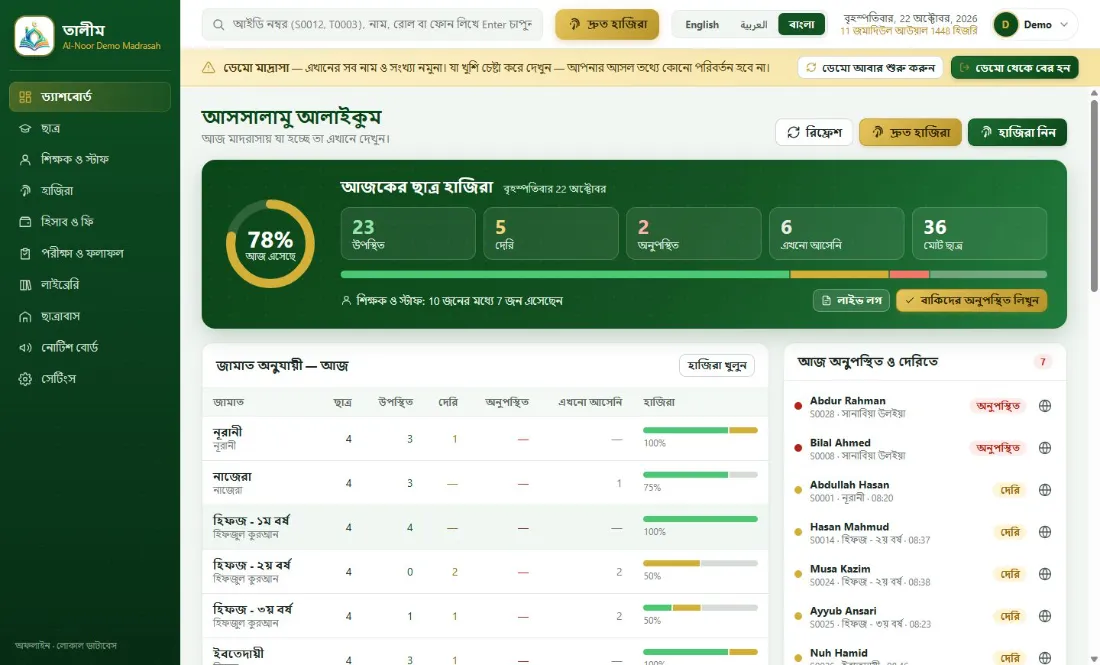Click globe icon beside Hasan Mahmud
Image resolution: width=1100 pixels, height=665 pixels.
click(1045, 532)
